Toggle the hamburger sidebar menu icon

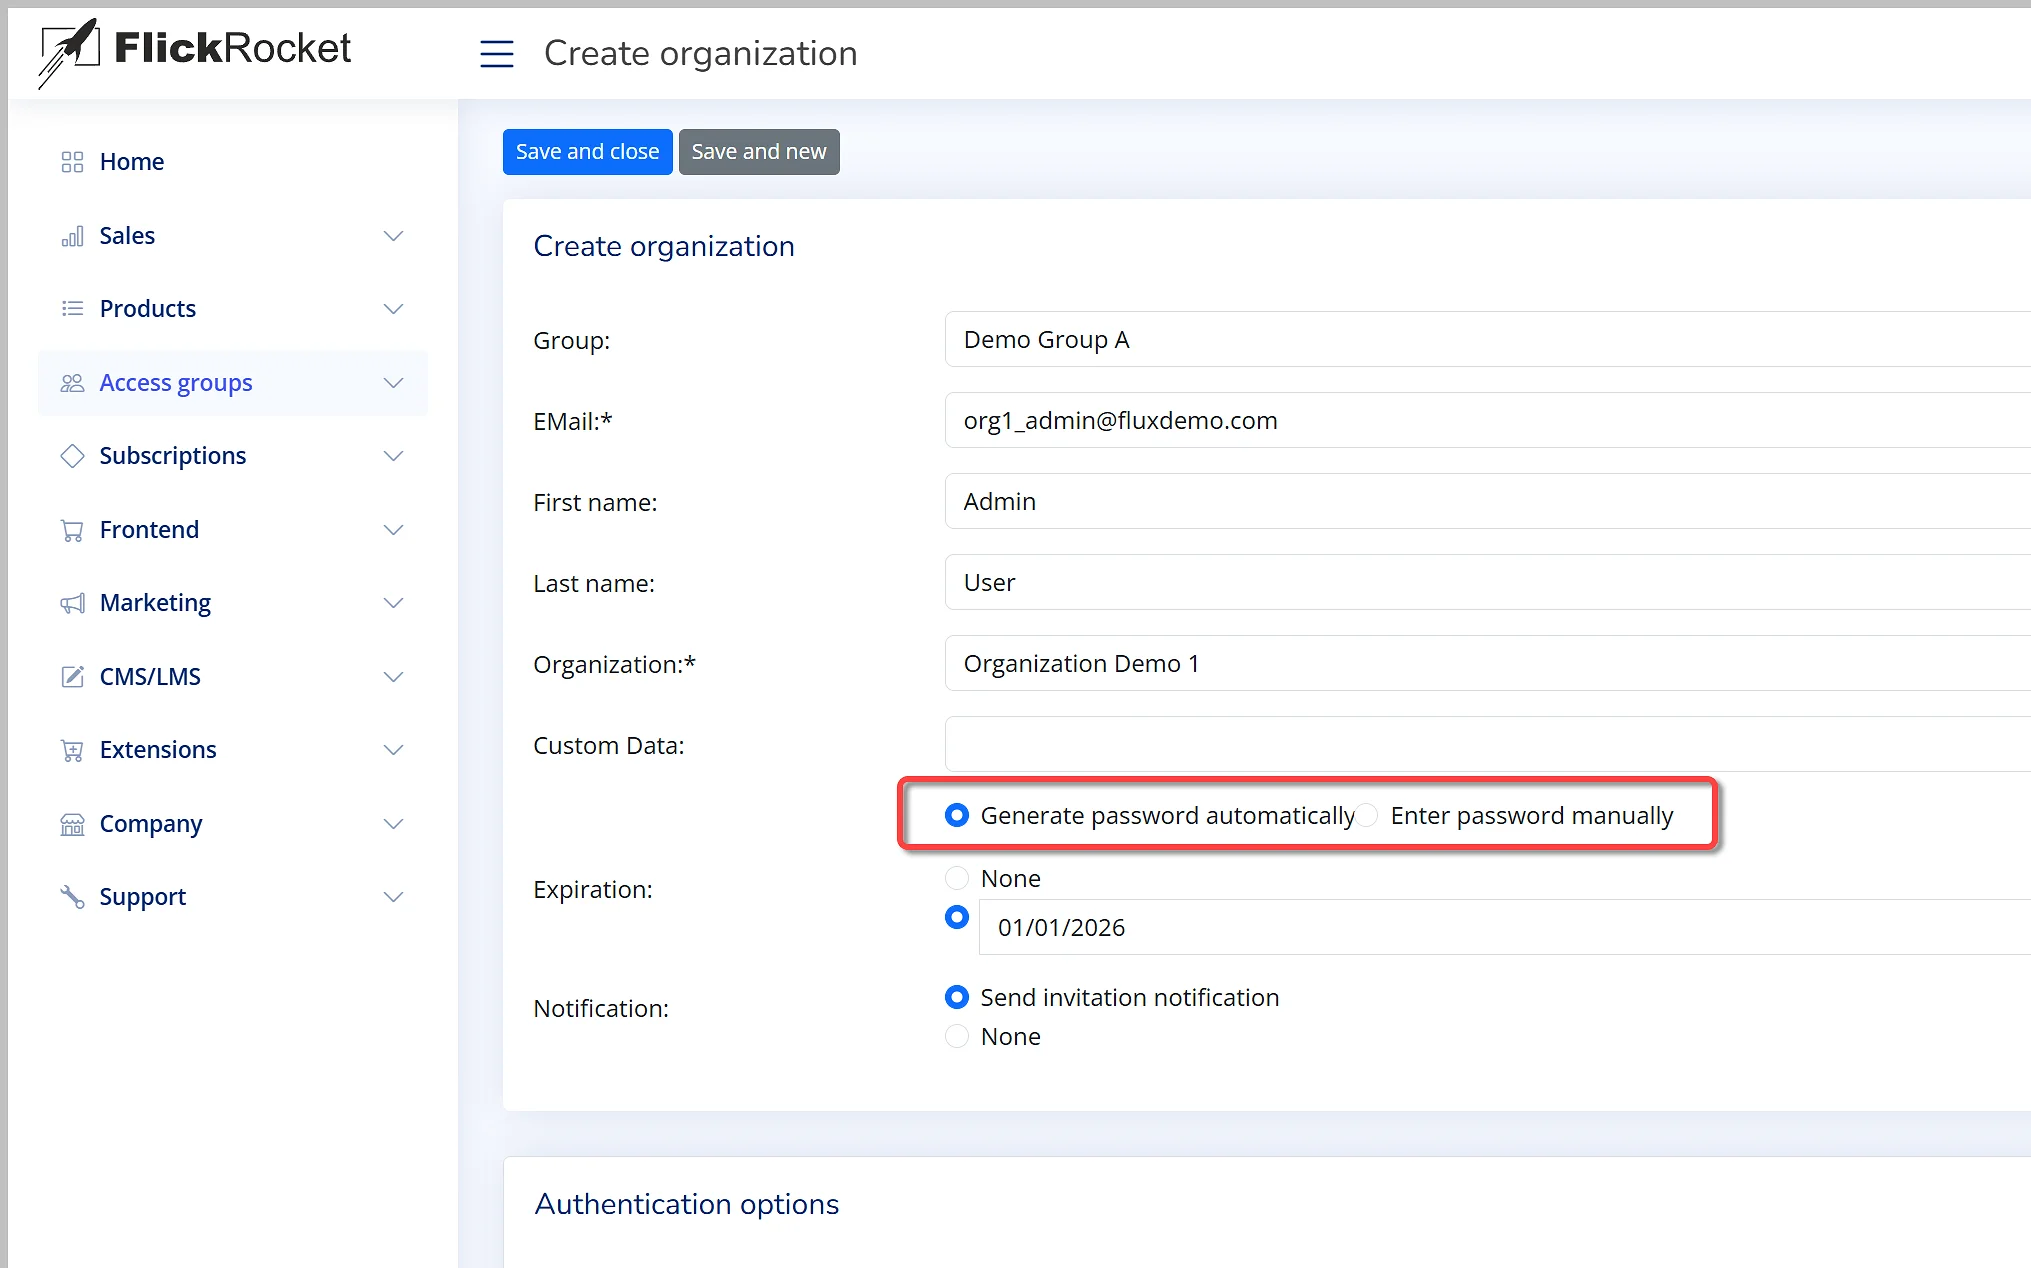[x=496, y=53]
